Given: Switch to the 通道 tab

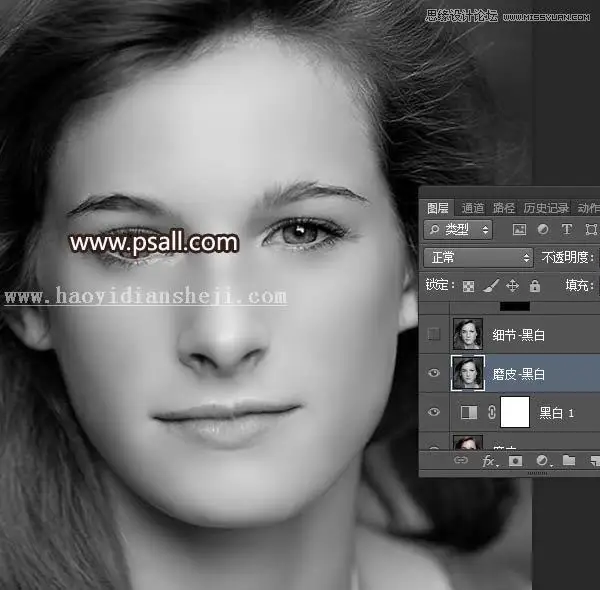Looking at the screenshot, I should coord(473,208).
